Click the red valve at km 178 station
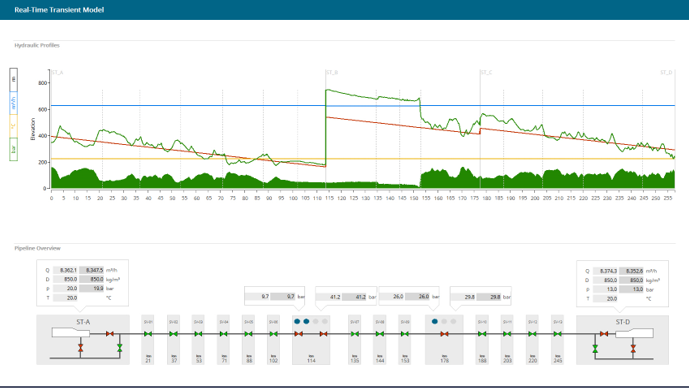This screenshot has width=689, height=388. tap(444, 334)
